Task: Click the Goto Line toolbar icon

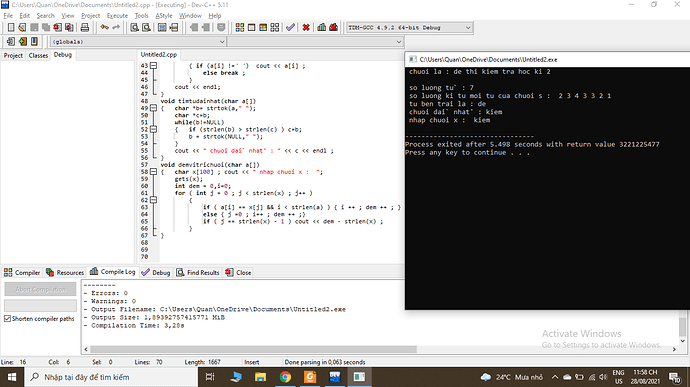Action: [174, 27]
